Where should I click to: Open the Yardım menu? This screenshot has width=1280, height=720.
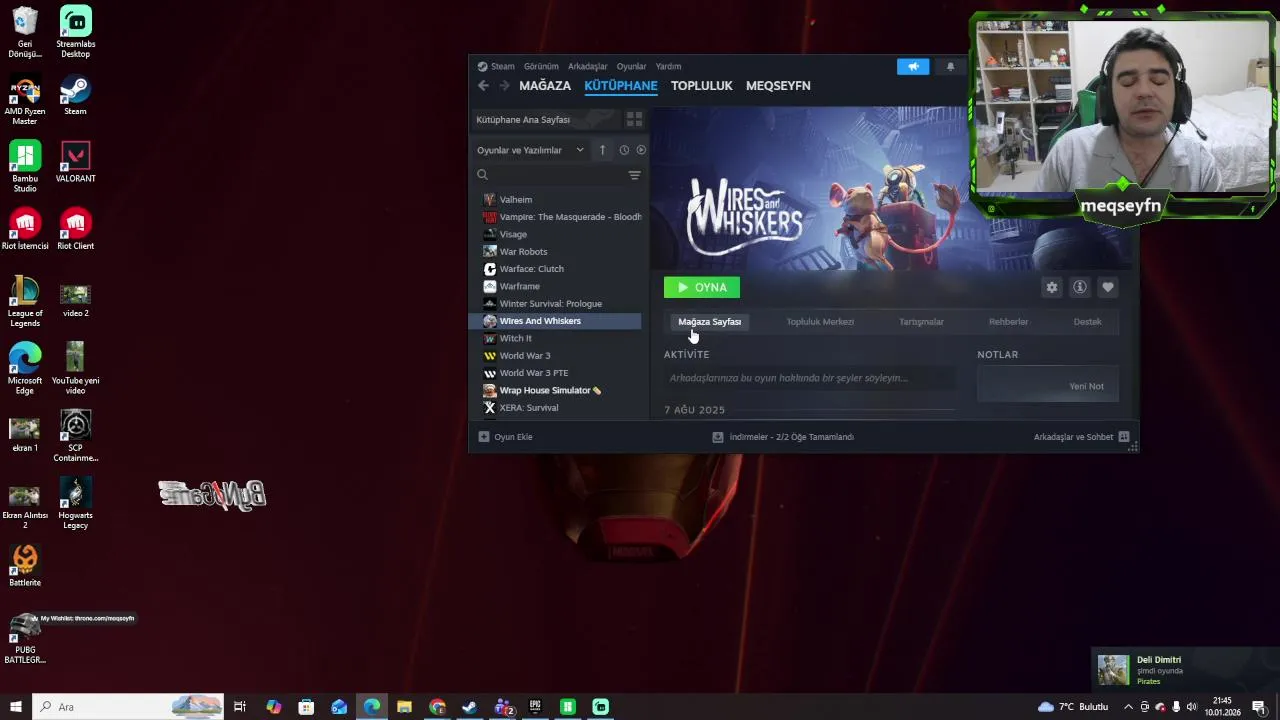[x=668, y=67]
